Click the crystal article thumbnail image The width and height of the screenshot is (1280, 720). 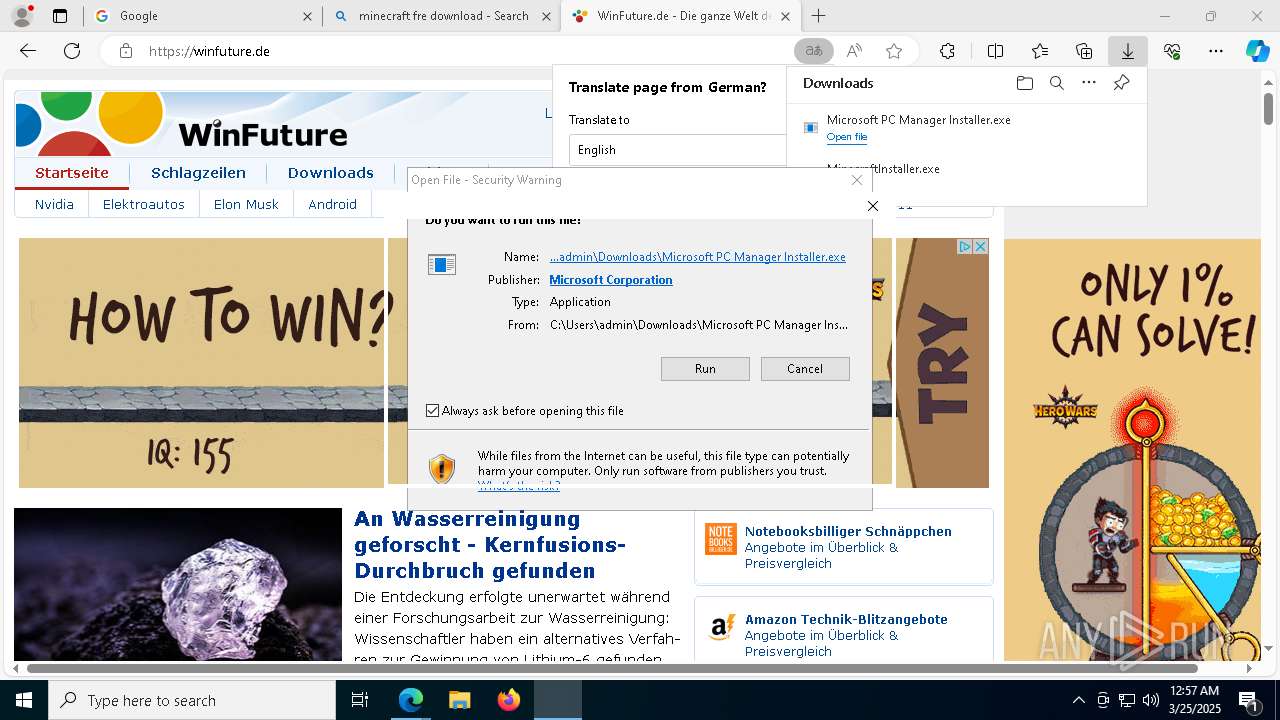point(178,584)
